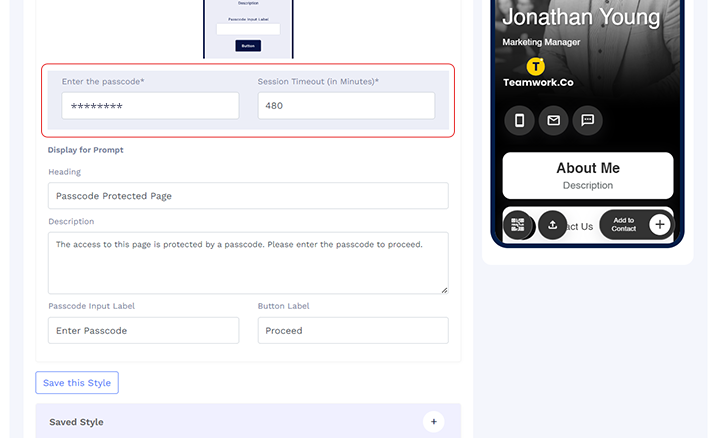Click the Session Timeout field showing 480

click(x=346, y=106)
